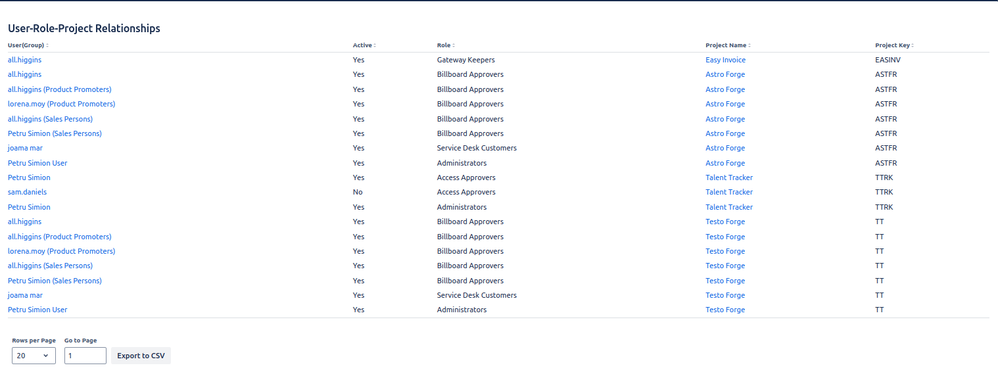Open the Easy Invoice project link

click(x=726, y=60)
